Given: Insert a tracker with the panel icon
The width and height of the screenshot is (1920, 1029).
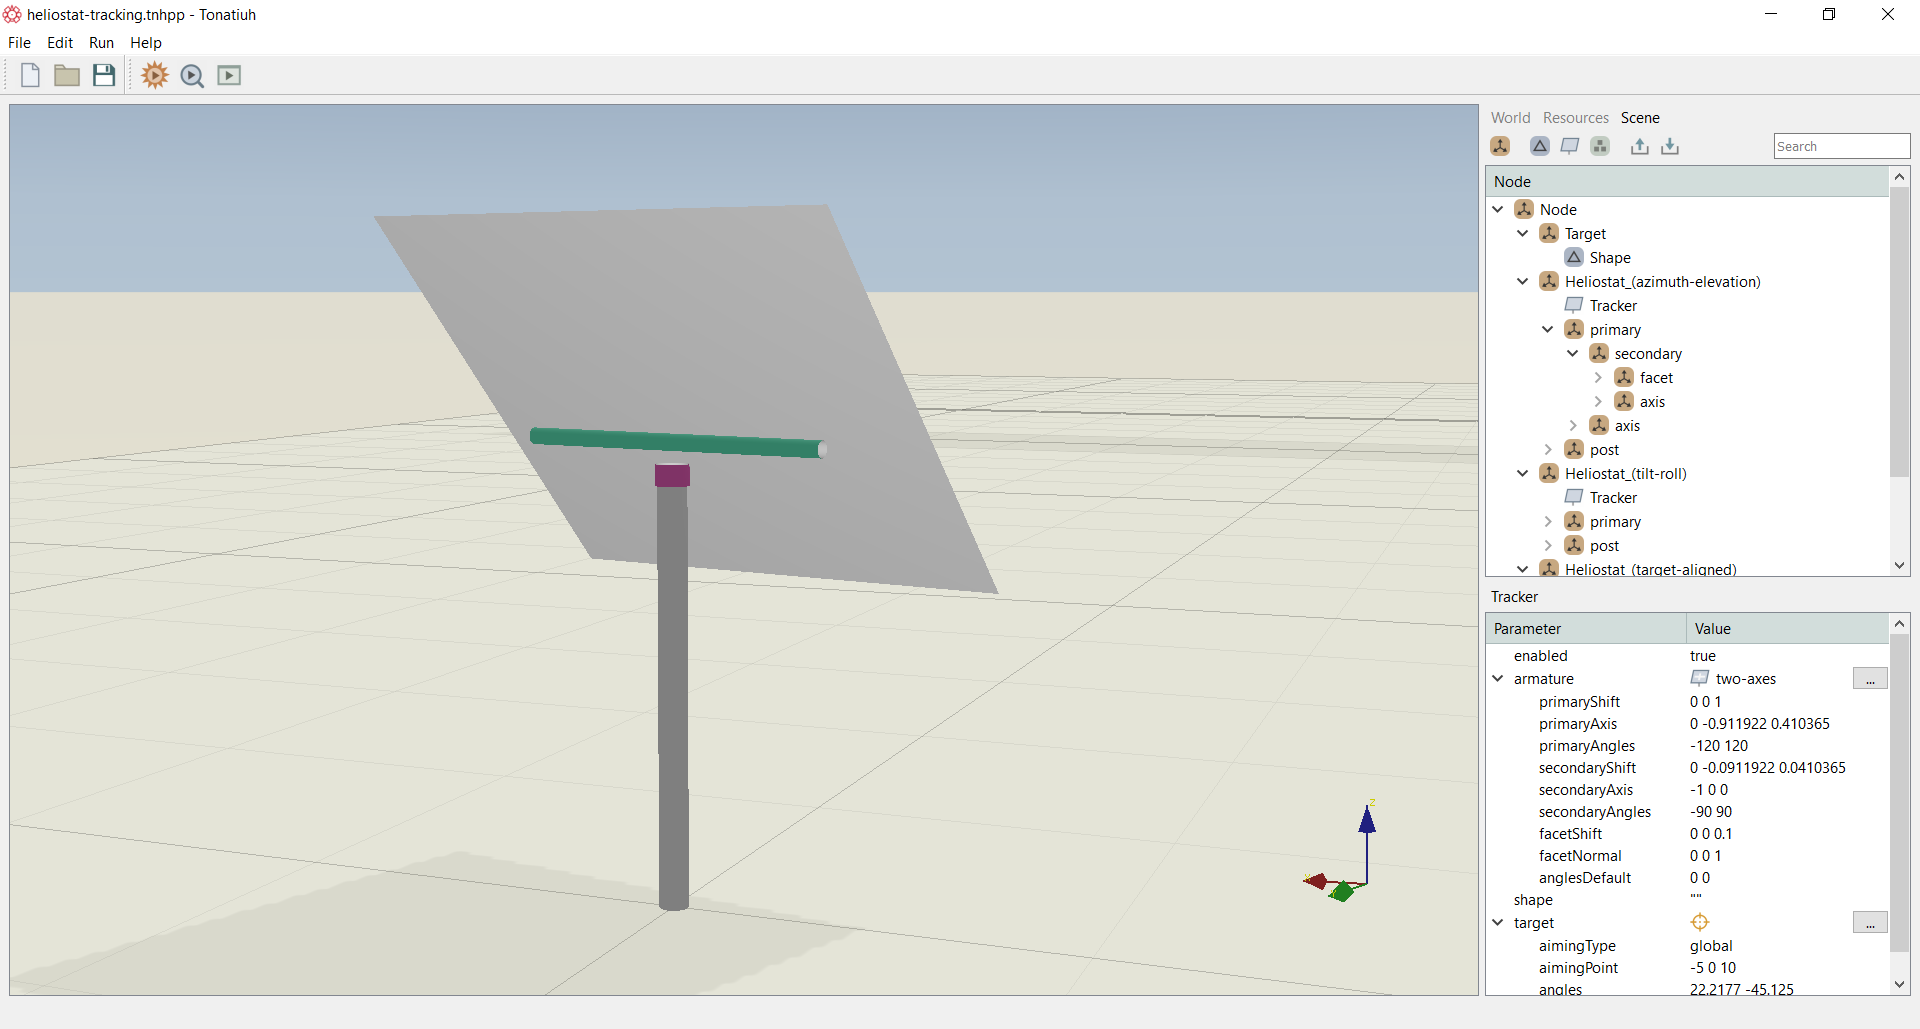Looking at the screenshot, I should point(1570,146).
